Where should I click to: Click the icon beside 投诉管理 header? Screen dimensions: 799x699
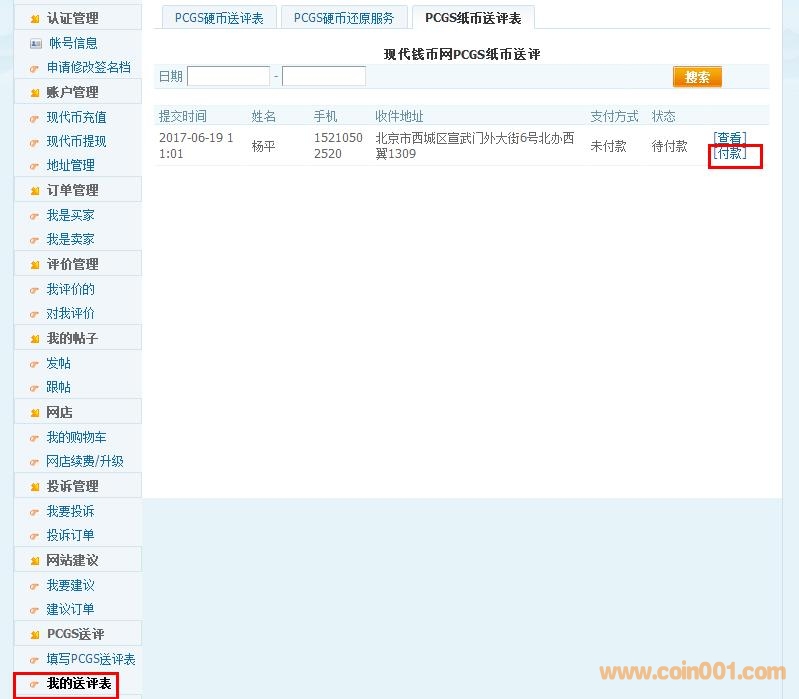click(x=35, y=487)
